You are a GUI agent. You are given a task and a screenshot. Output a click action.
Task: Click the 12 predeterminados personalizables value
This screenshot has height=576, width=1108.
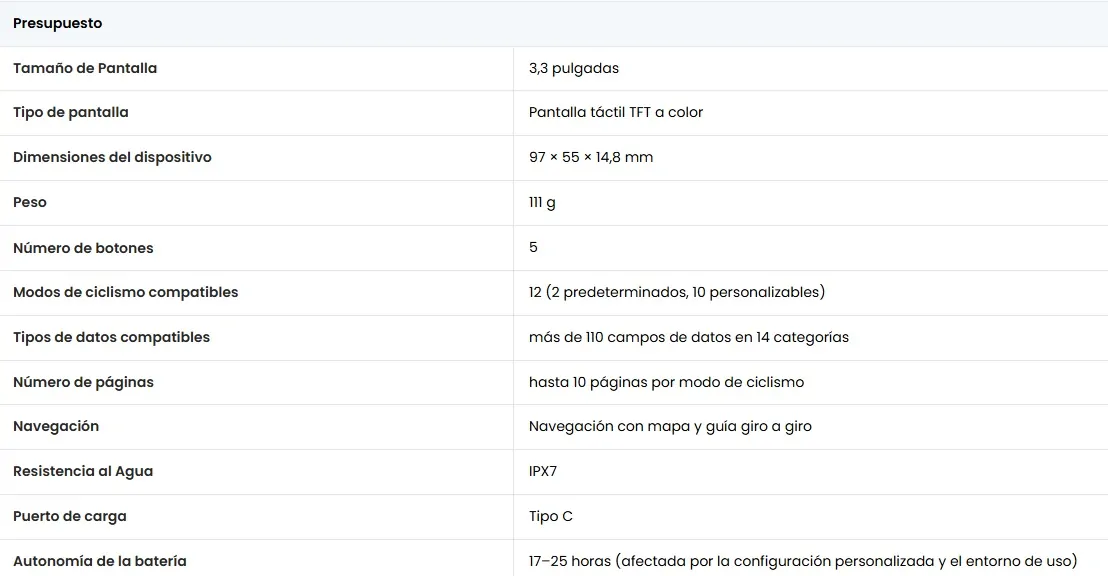(x=677, y=293)
